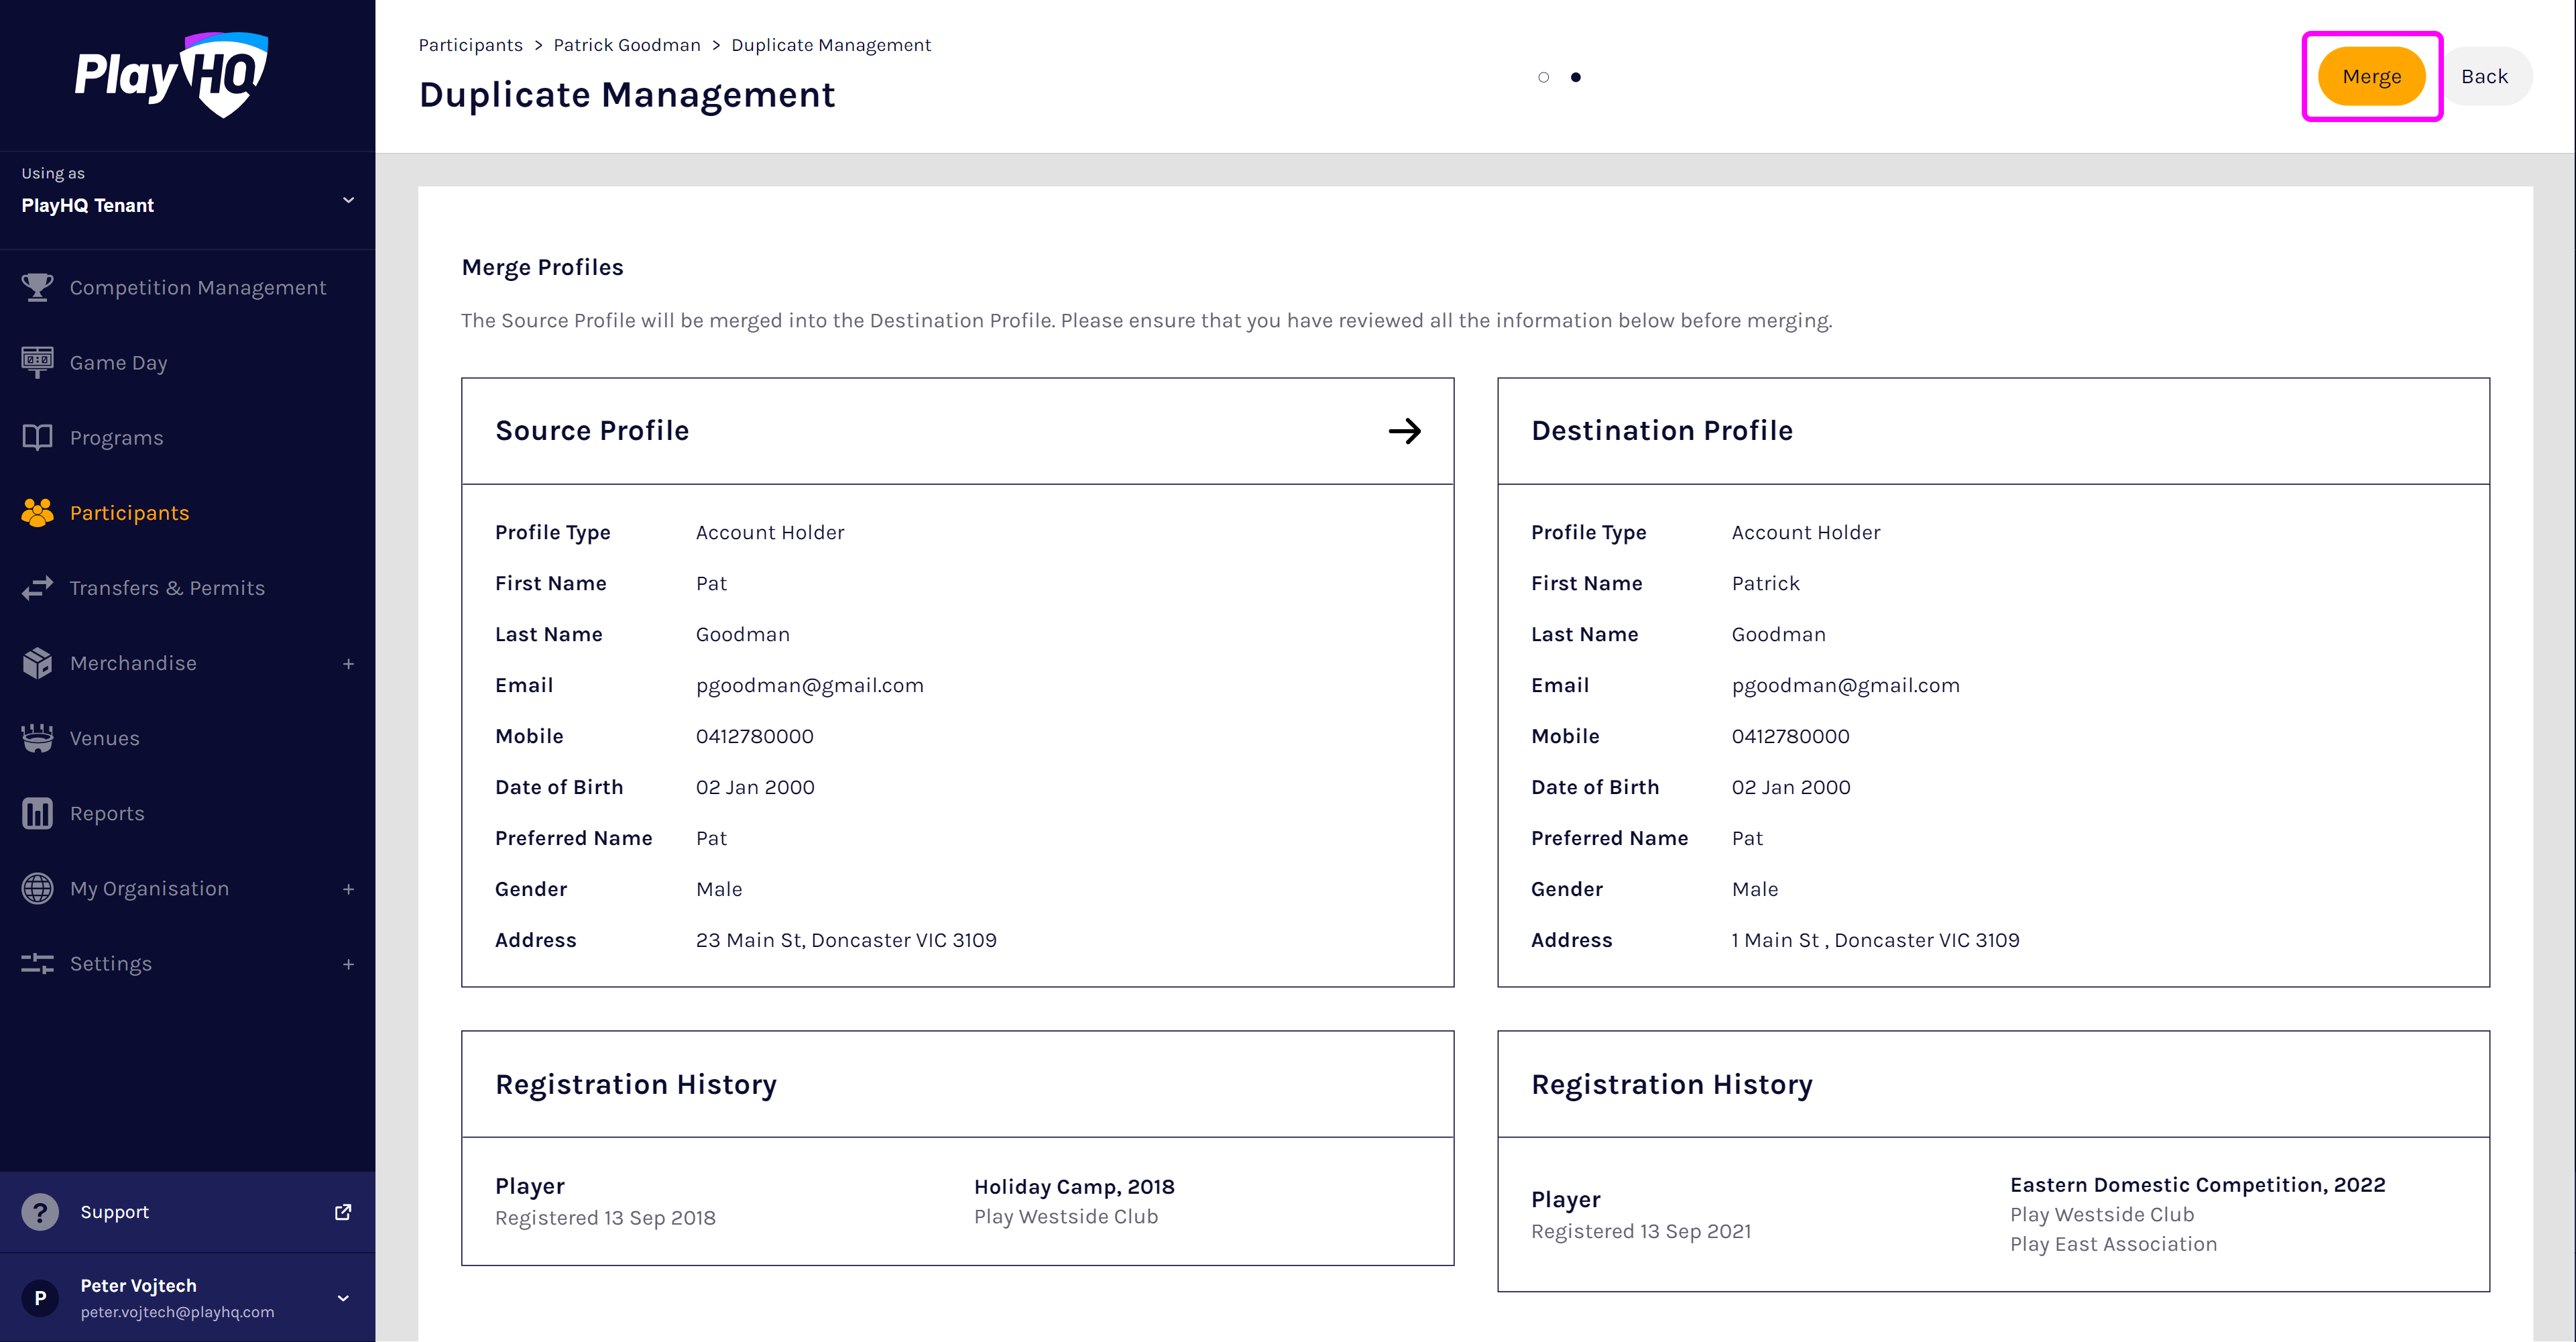The height and width of the screenshot is (1342, 2576).
Task: Open Reports from the sidebar icon
Action: (x=37, y=813)
